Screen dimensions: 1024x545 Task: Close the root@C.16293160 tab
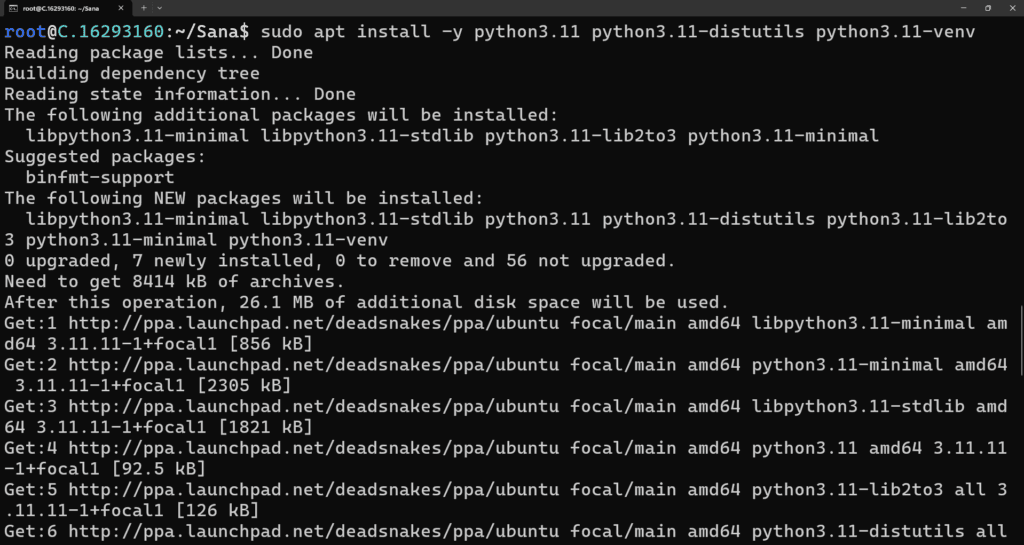click(122, 8)
